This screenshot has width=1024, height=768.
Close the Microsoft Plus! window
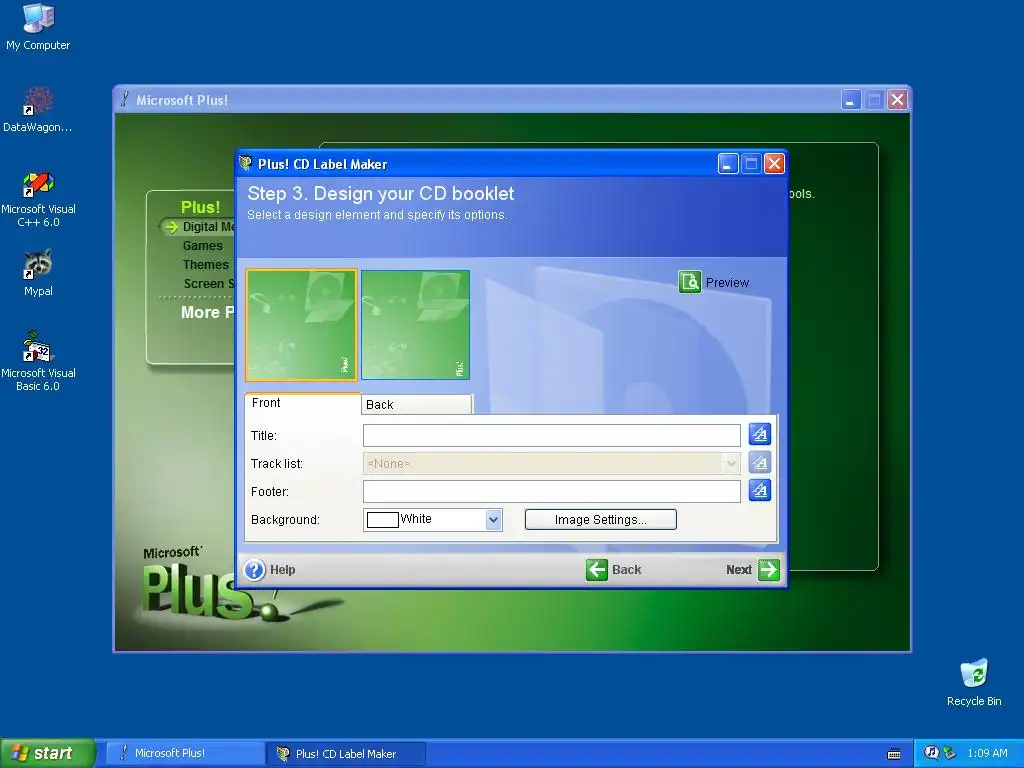coord(897,100)
